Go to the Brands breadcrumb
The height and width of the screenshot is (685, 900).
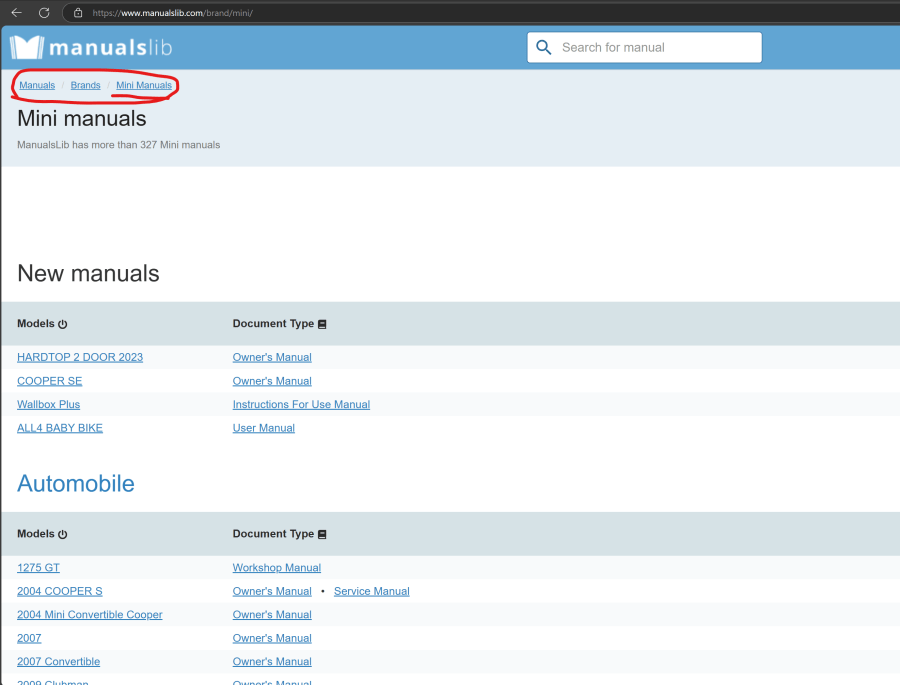[85, 86]
